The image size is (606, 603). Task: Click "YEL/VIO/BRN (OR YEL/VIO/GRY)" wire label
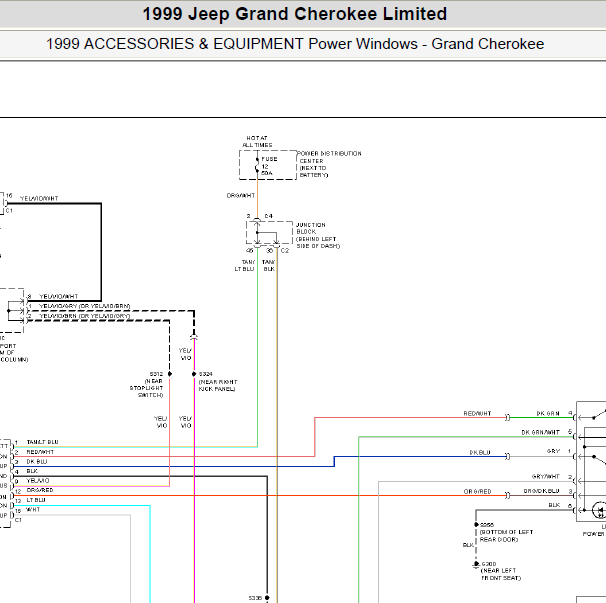pyautogui.click(x=85, y=316)
